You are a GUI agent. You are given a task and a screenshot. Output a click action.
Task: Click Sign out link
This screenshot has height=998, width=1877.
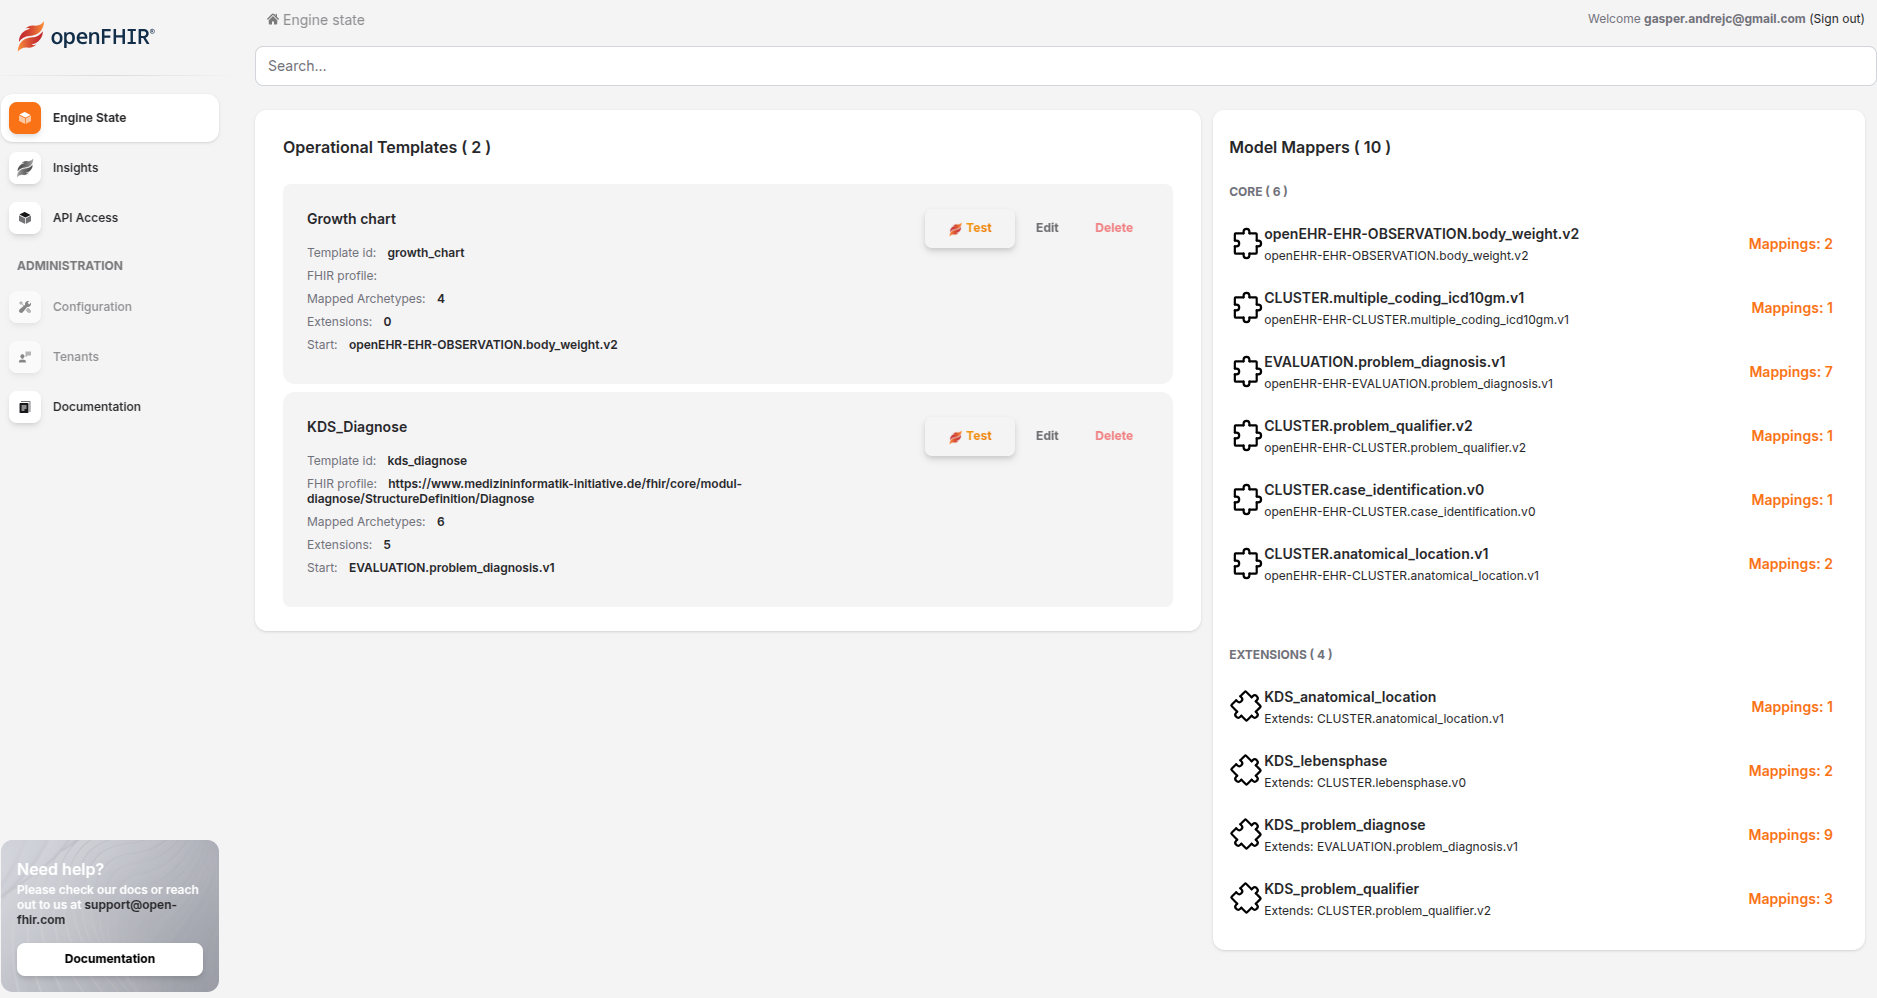[x=1836, y=19]
